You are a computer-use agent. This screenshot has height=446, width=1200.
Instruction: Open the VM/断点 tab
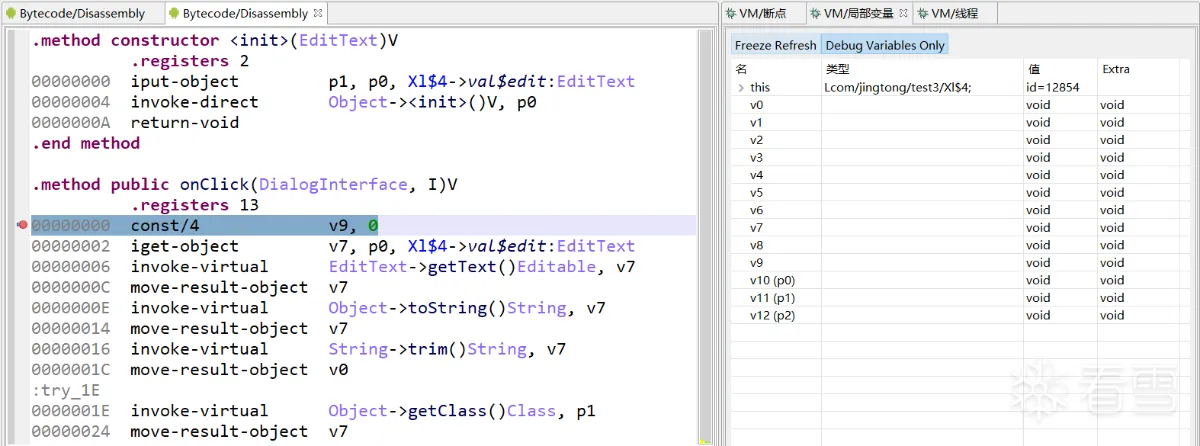point(762,13)
